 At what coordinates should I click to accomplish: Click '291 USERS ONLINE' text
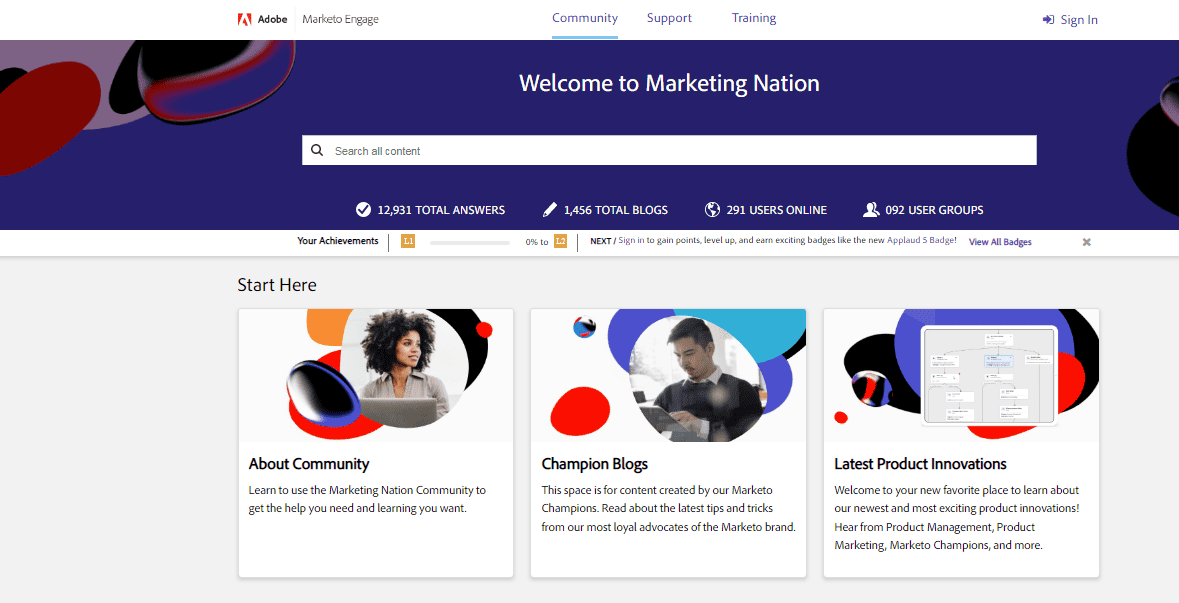click(777, 211)
